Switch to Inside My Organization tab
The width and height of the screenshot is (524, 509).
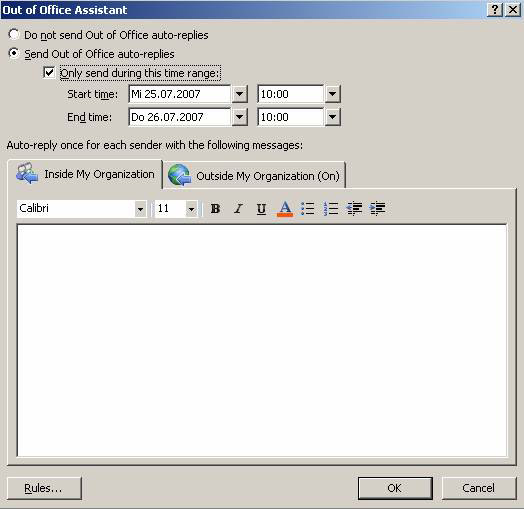point(86,174)
